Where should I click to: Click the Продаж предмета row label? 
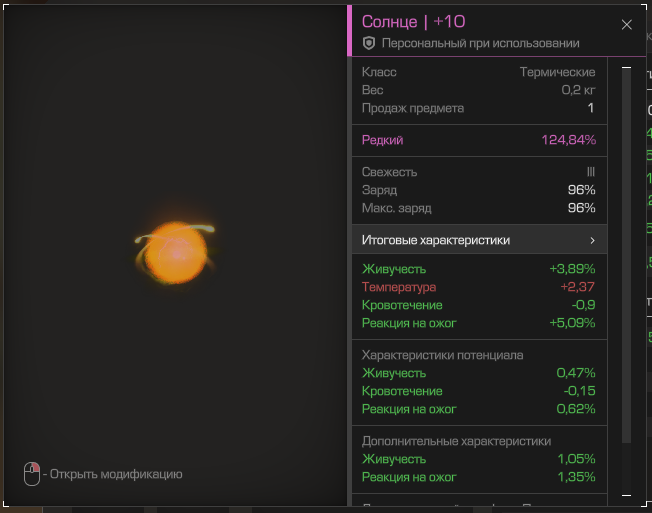412,108
